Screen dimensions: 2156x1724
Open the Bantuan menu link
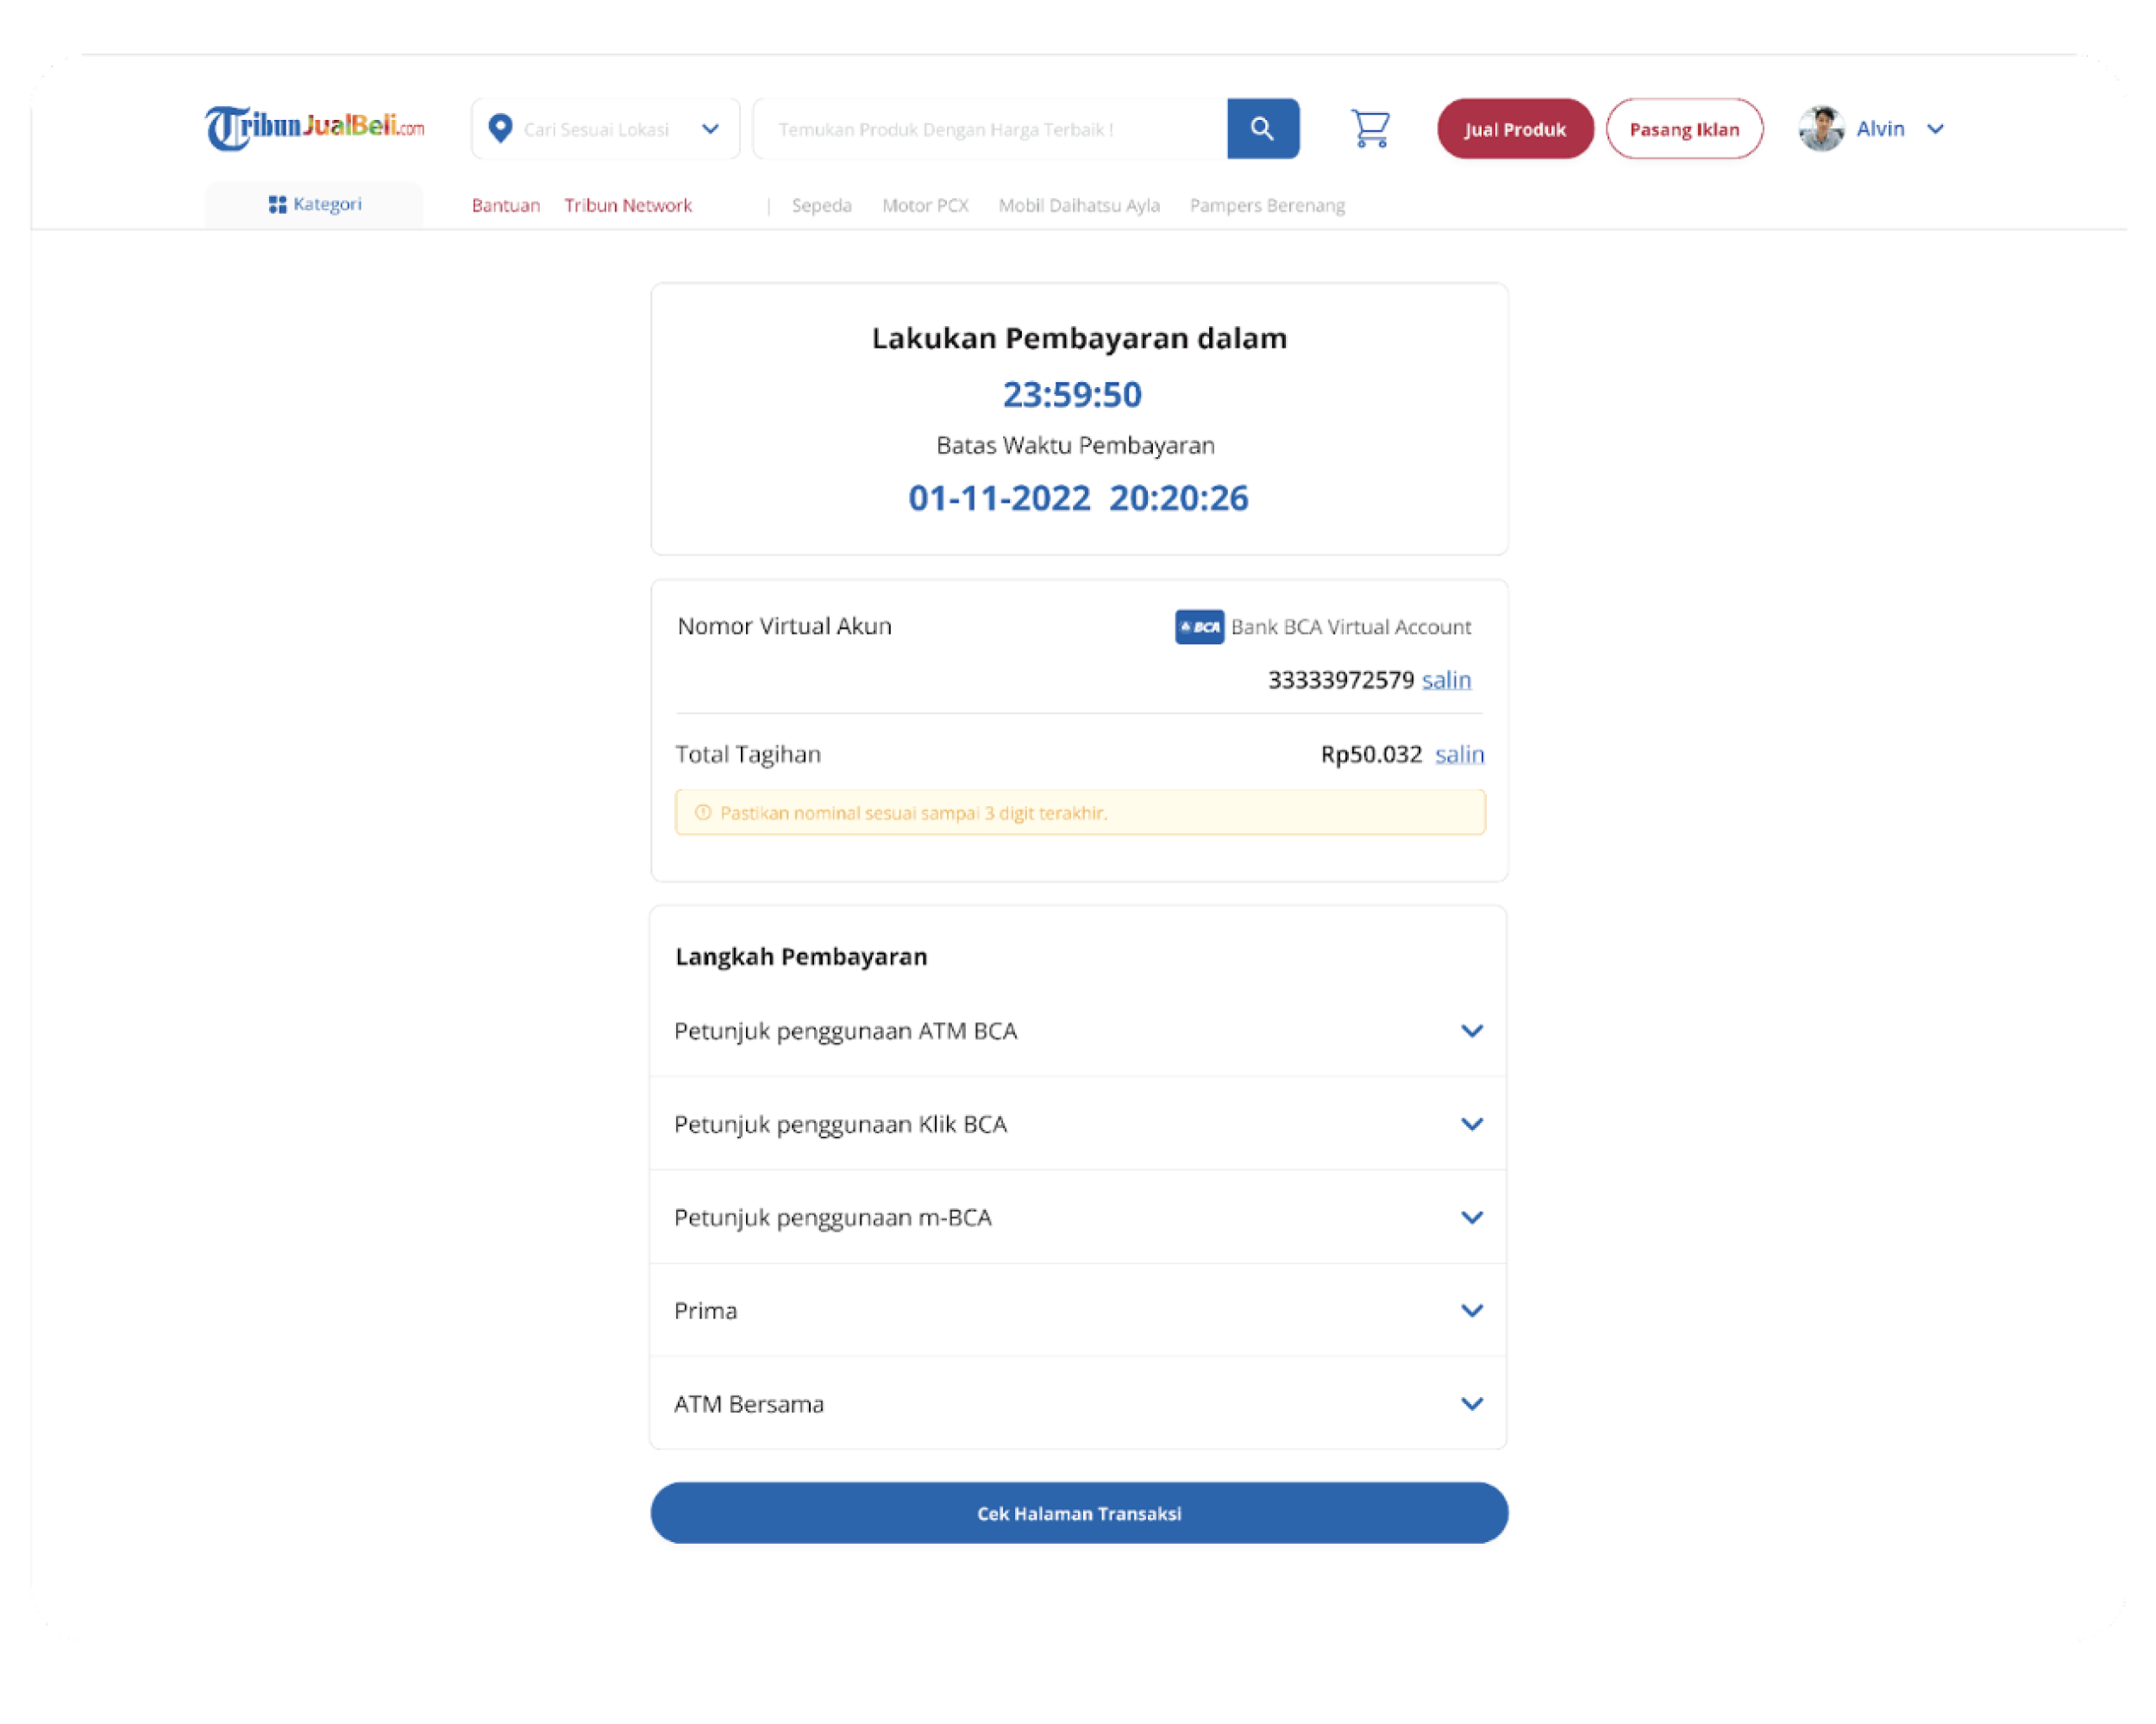coord(506,206)
